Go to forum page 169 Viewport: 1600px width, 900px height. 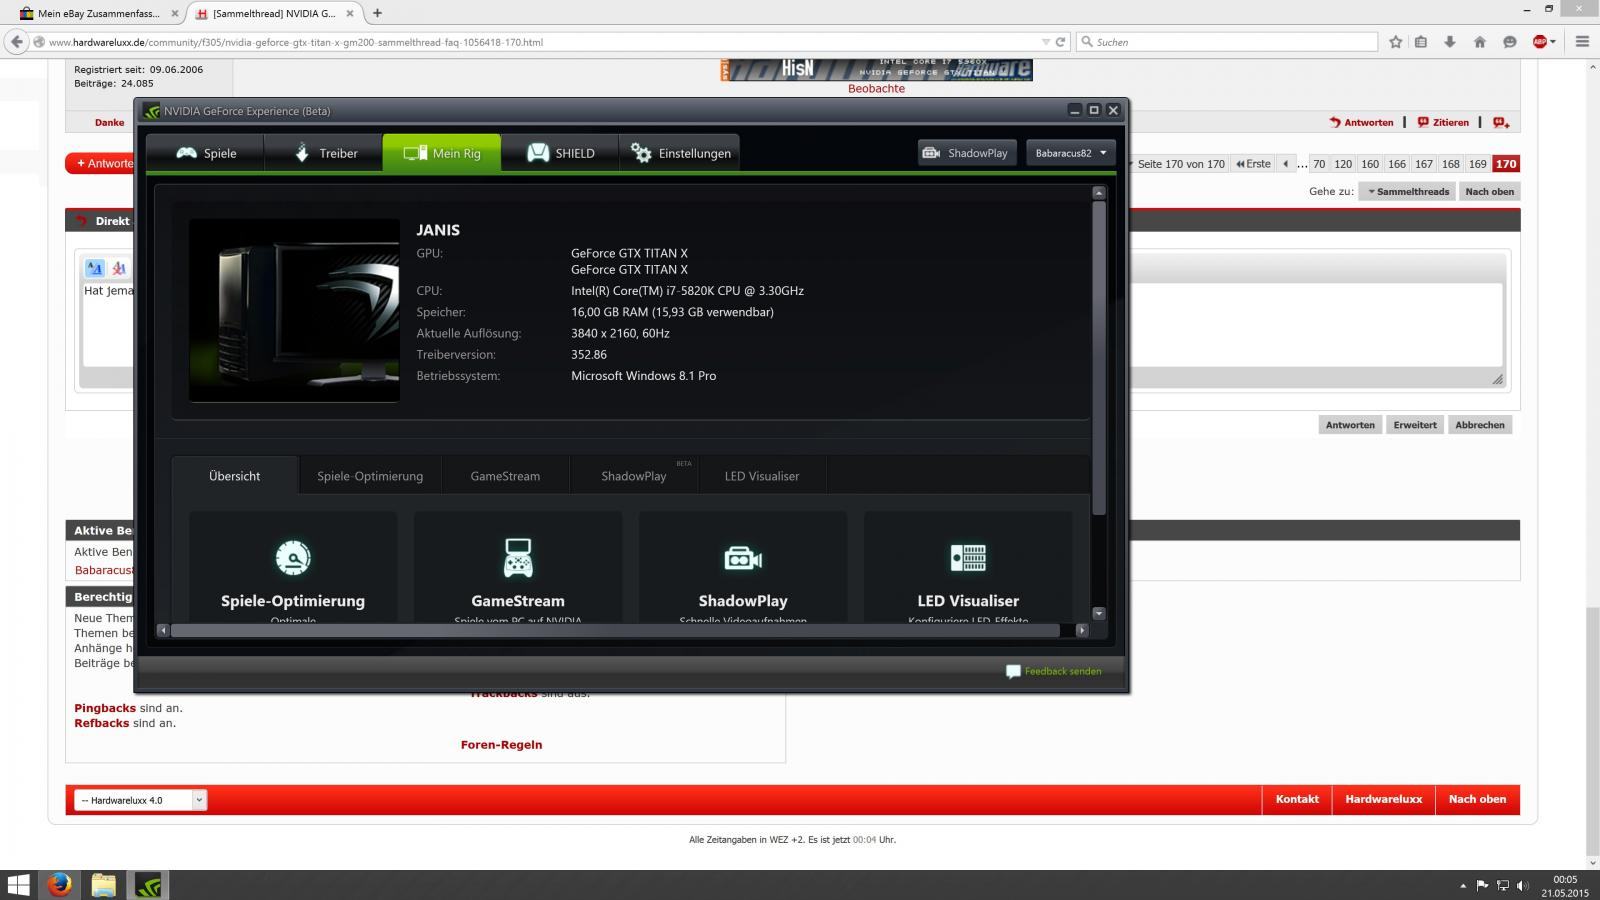1477,164
